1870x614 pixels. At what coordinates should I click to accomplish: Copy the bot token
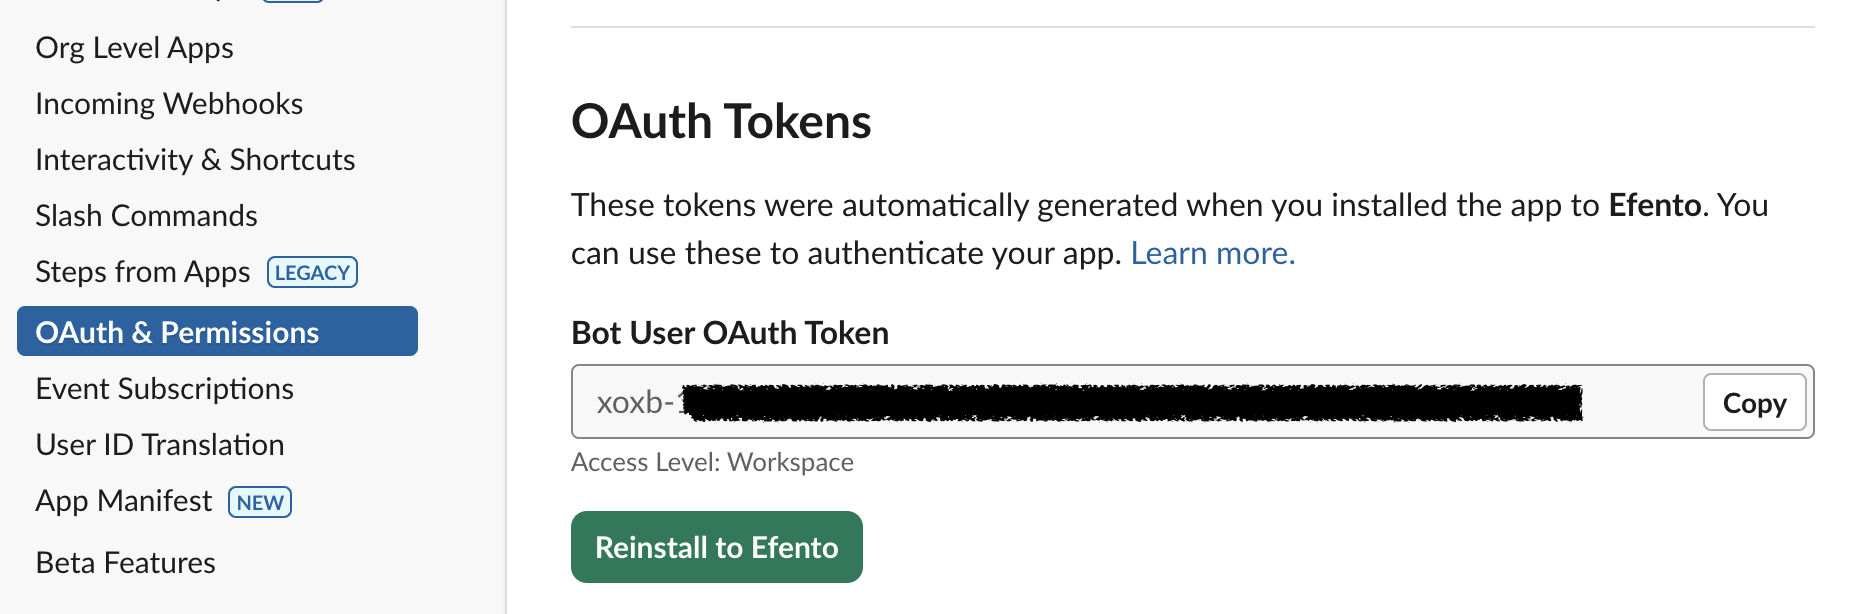click(1754, 403)
